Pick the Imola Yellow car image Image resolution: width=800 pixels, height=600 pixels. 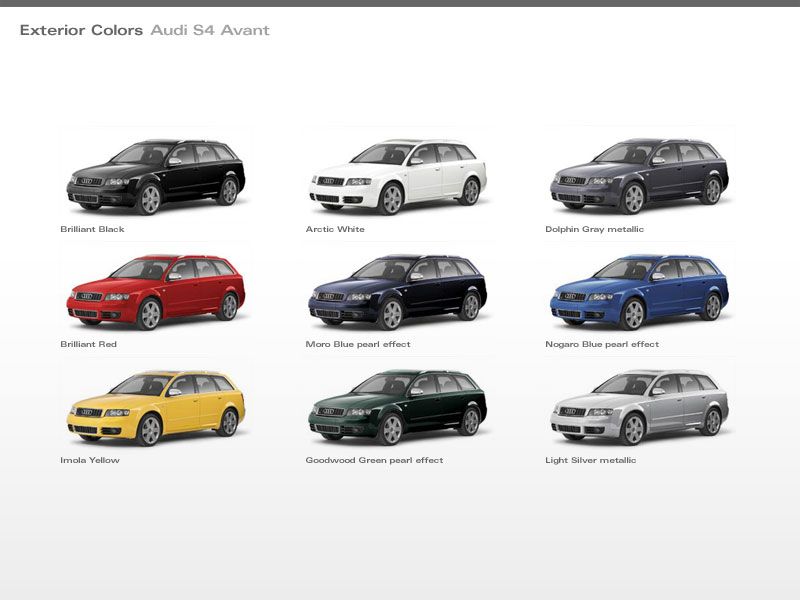tap(155, 408)
